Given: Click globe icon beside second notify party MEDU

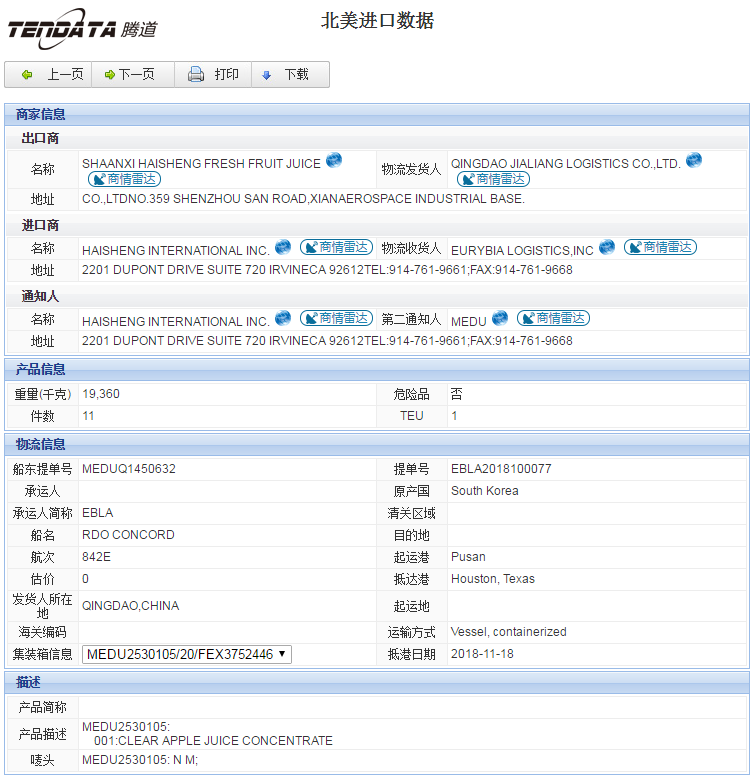Looking at the screenshot, I should pyautogui.click(x=499, y=318).
